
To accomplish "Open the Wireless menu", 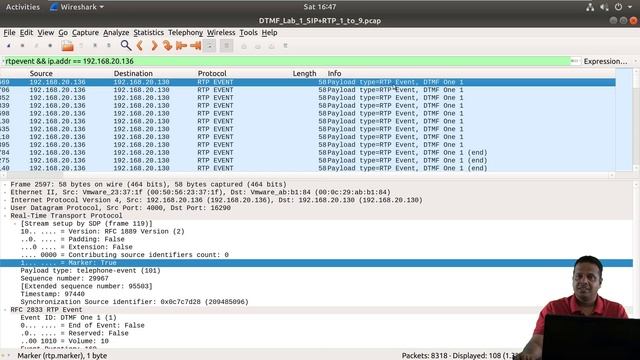I will coord(221,33).
